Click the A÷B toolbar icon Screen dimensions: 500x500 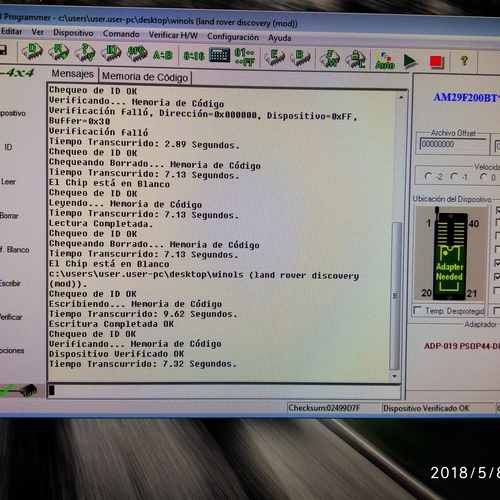click(162, 55)
